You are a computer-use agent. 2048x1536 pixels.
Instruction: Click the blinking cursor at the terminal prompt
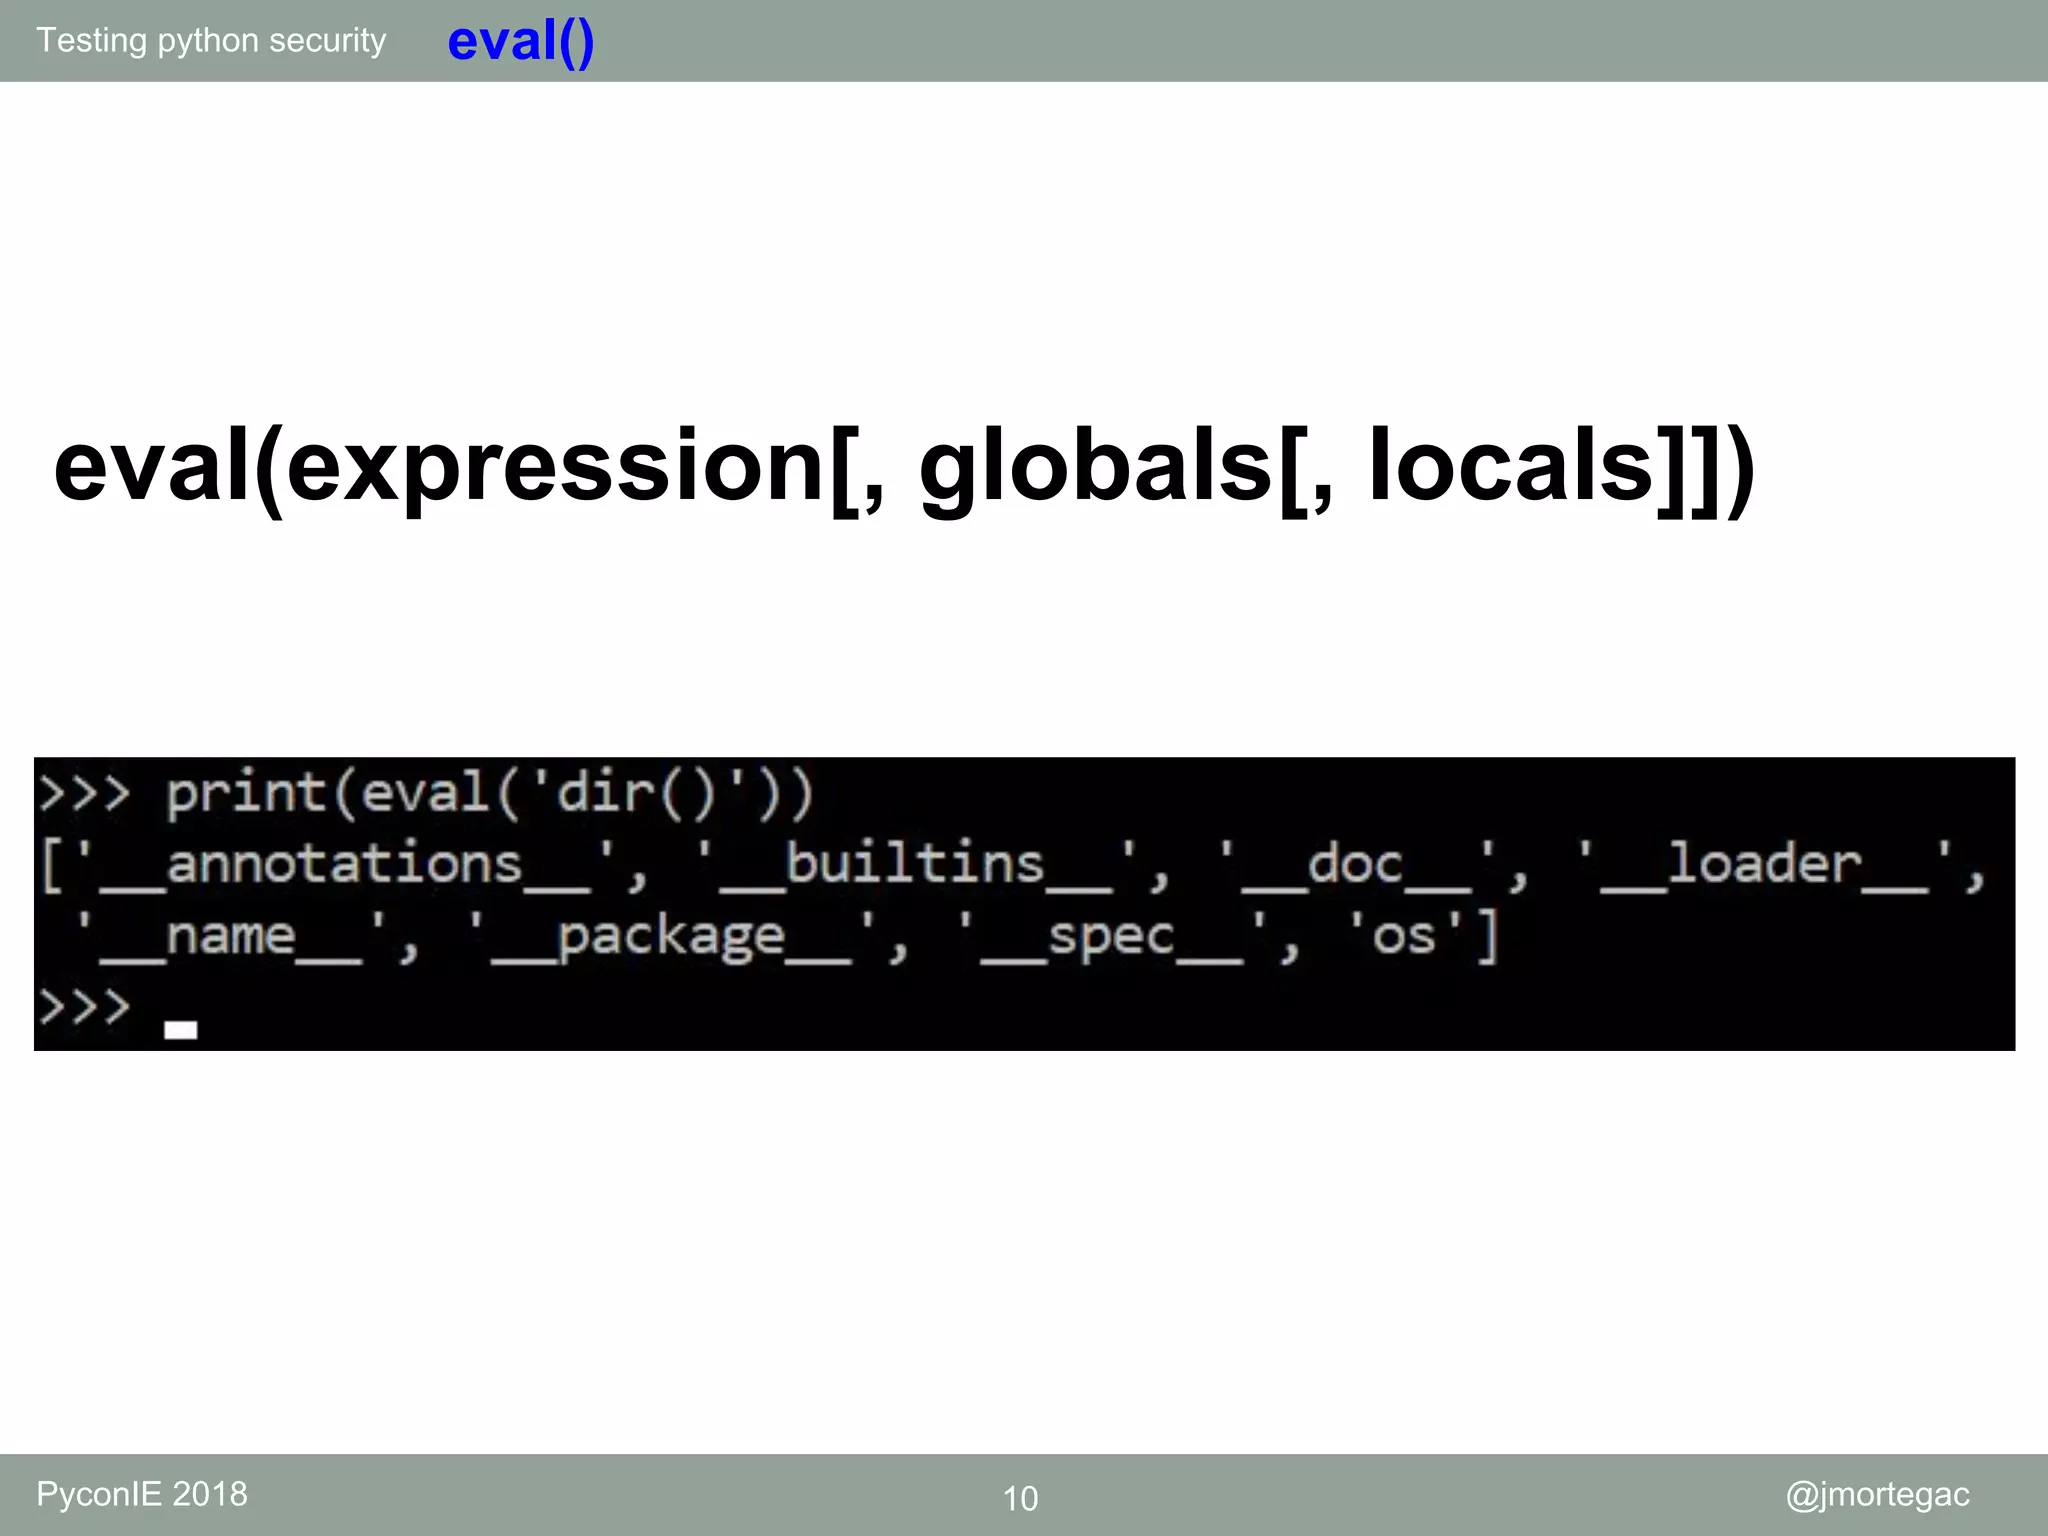coord(181,1030)
